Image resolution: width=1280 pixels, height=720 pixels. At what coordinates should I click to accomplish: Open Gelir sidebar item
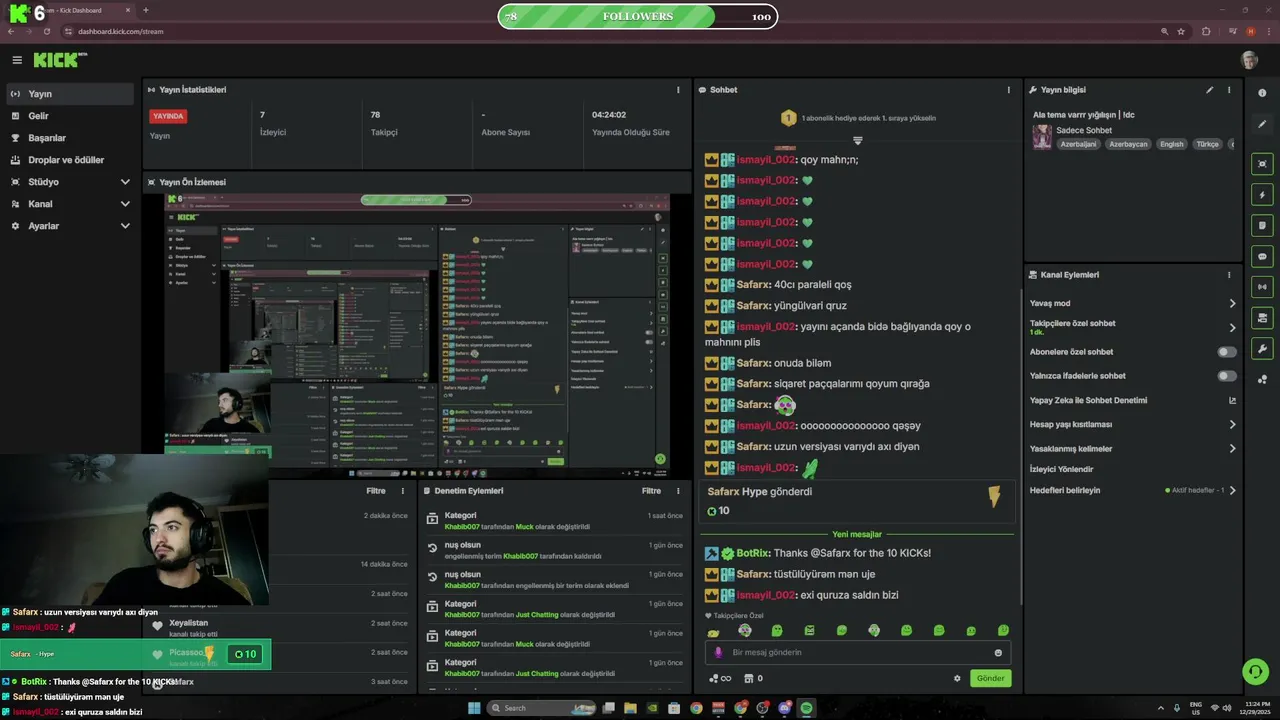point(68,116)
